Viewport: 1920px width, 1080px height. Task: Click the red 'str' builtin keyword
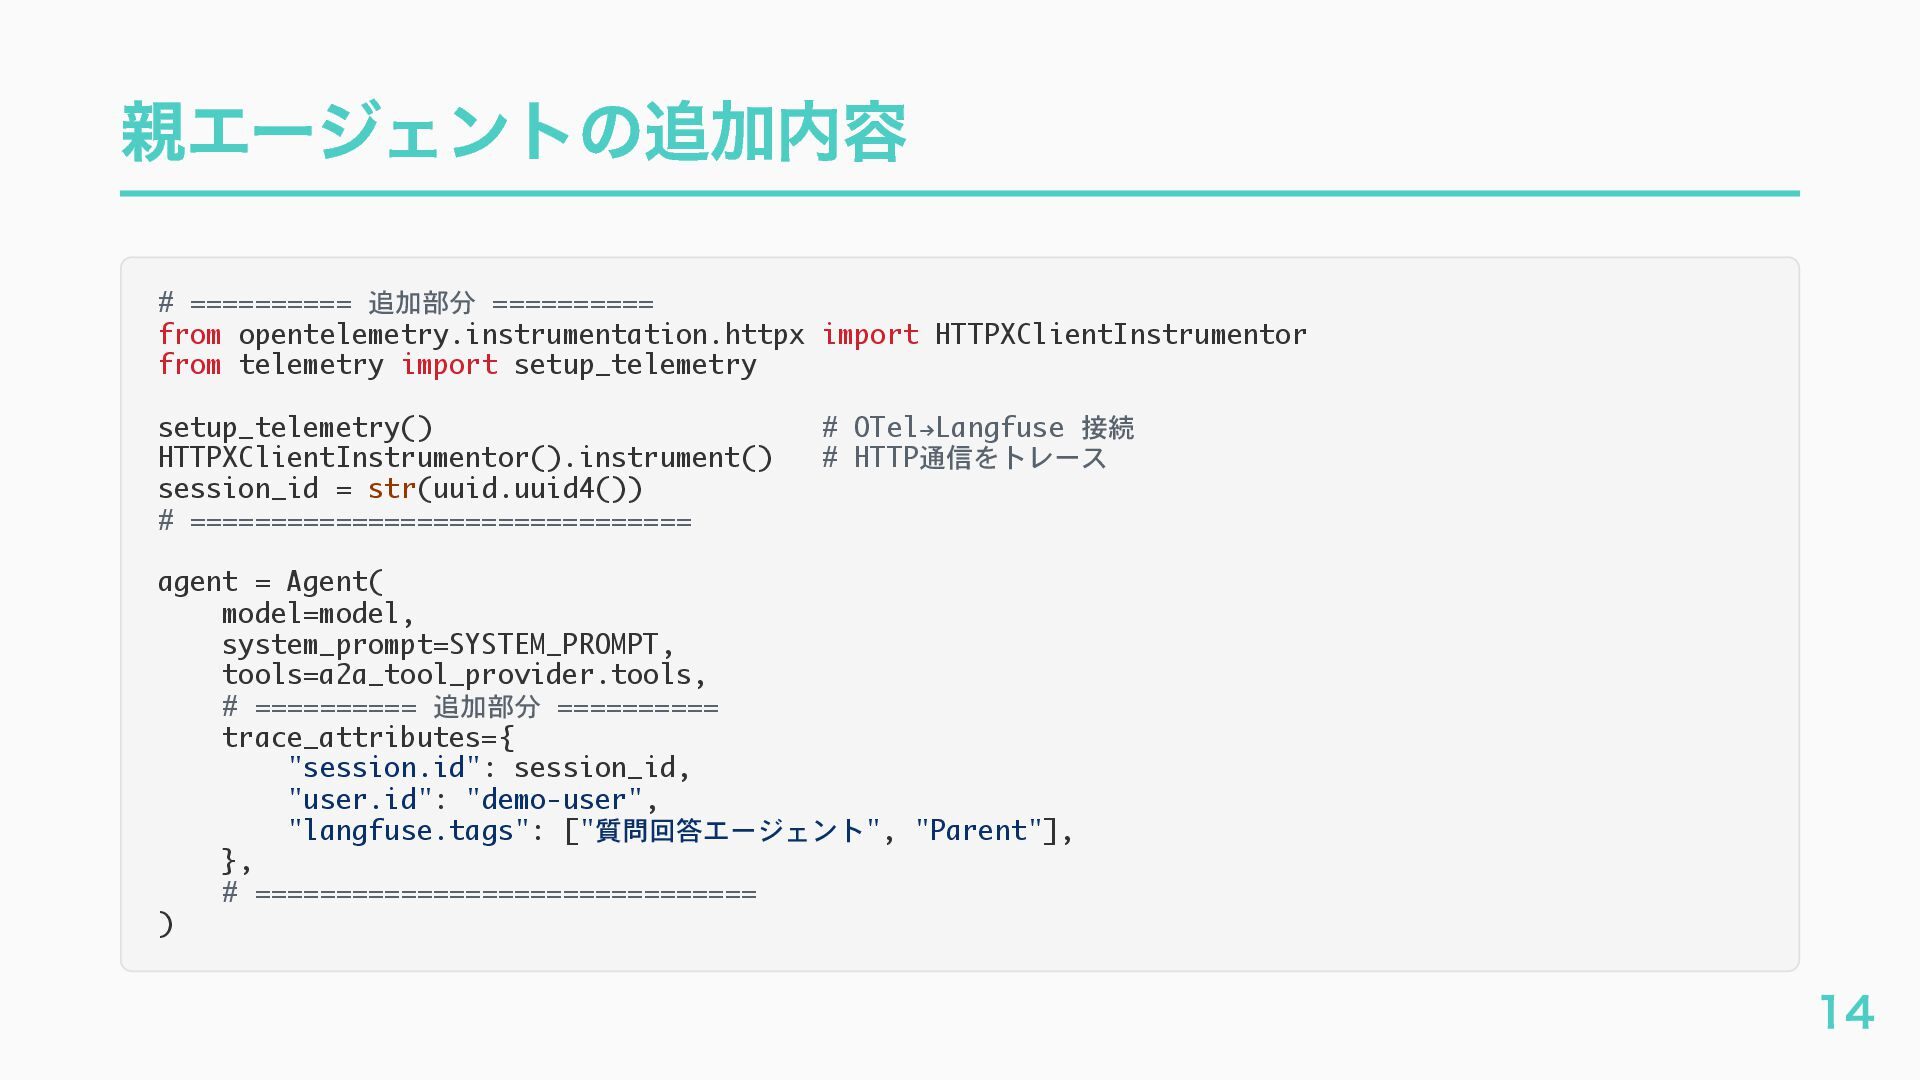pos(391,489)
